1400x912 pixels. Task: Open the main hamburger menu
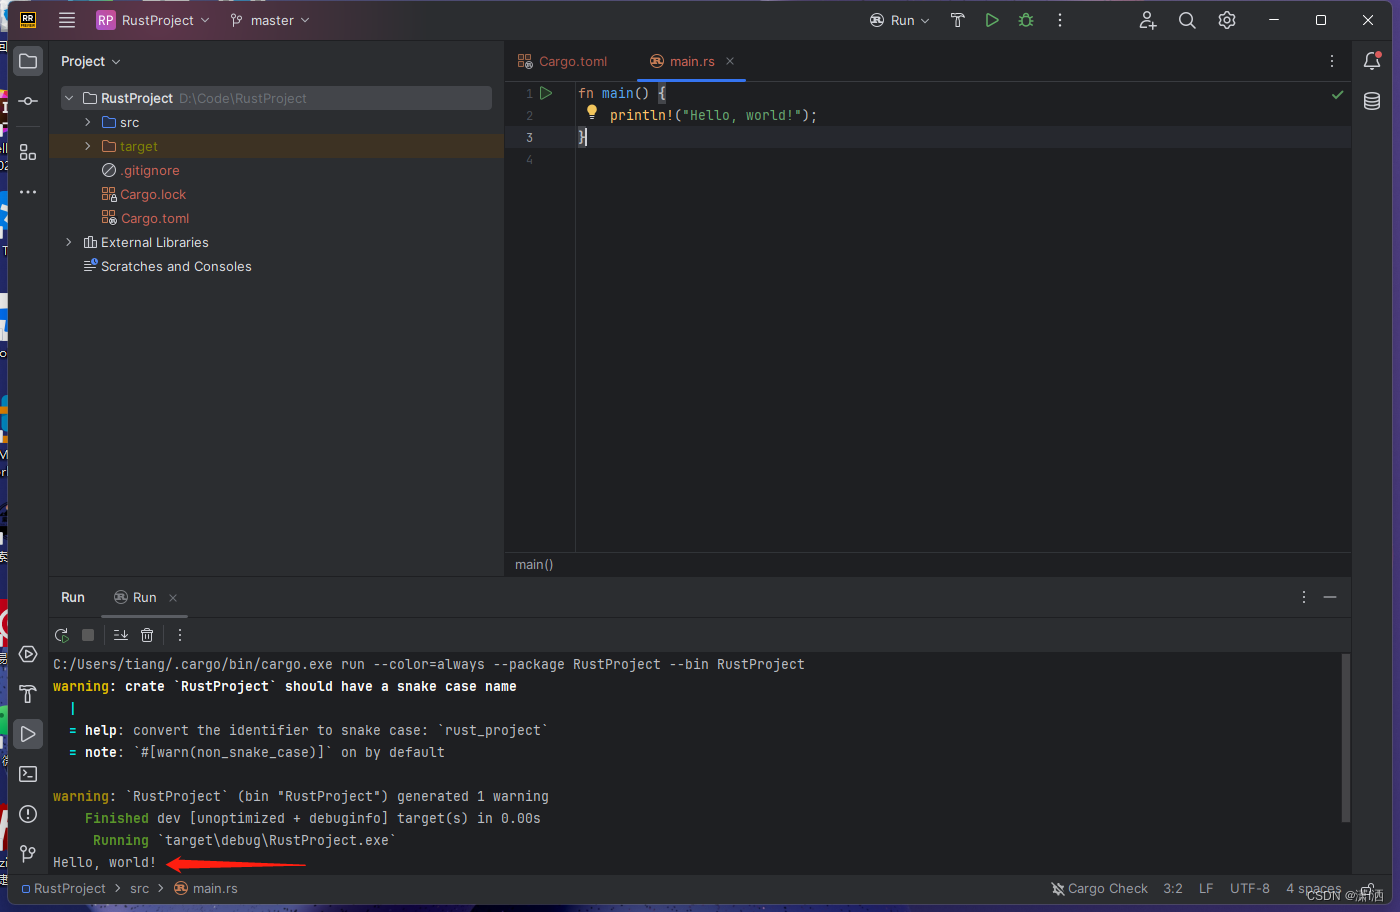[x=67, y=20]
